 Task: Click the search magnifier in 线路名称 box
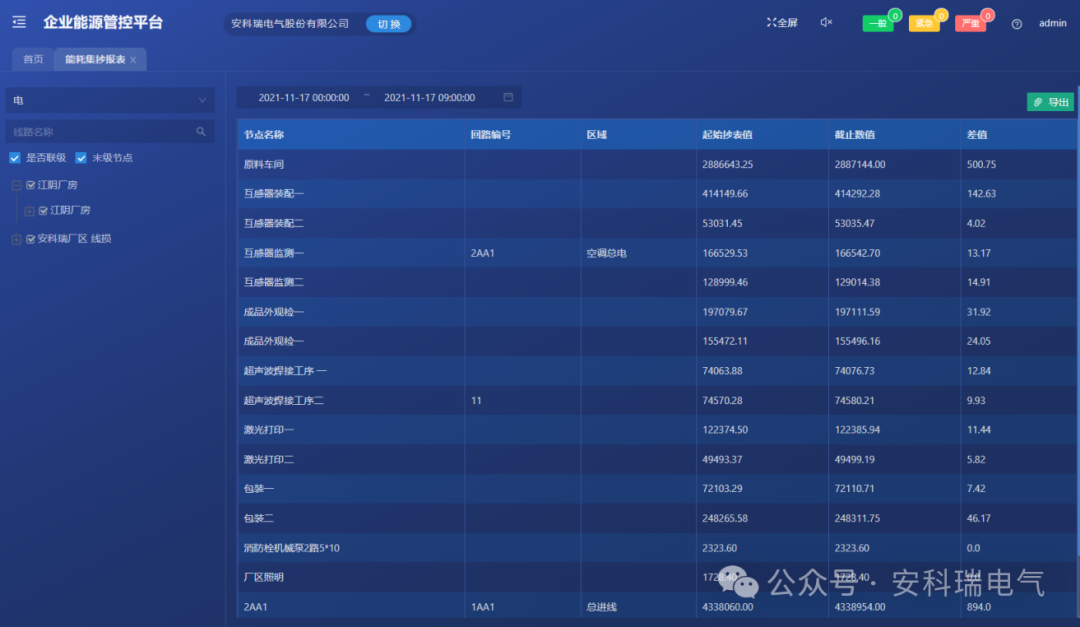point(201,132)
